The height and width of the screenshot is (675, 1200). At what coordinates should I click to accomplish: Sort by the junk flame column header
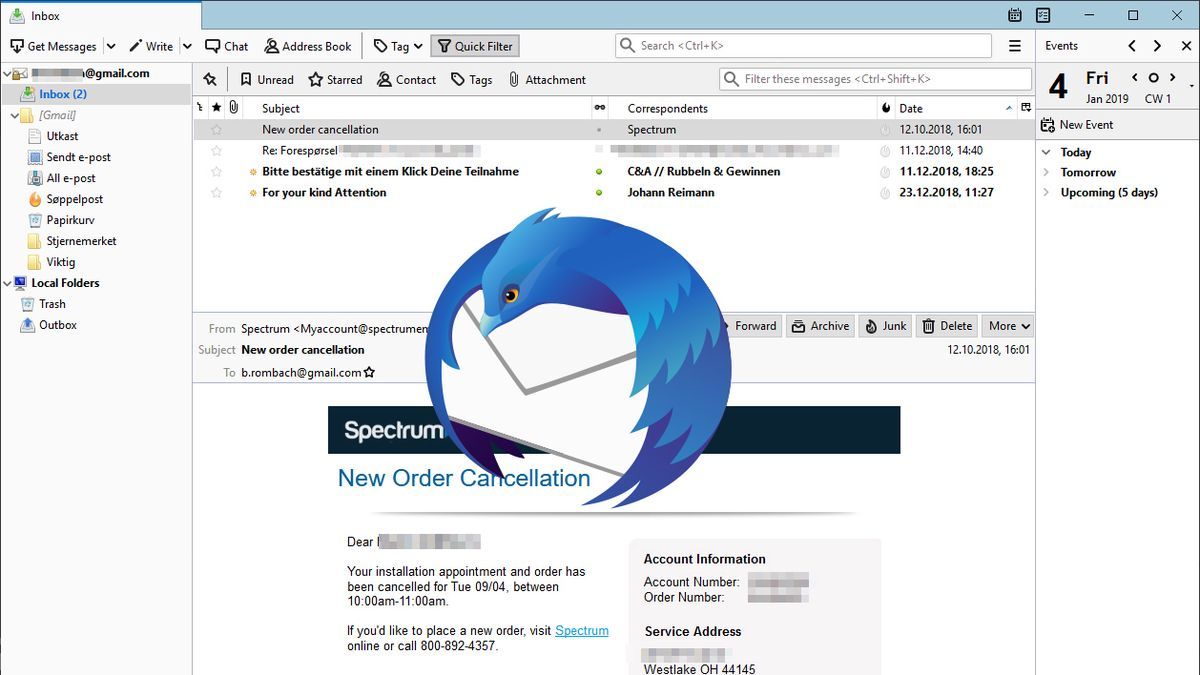tap(885, 108)
